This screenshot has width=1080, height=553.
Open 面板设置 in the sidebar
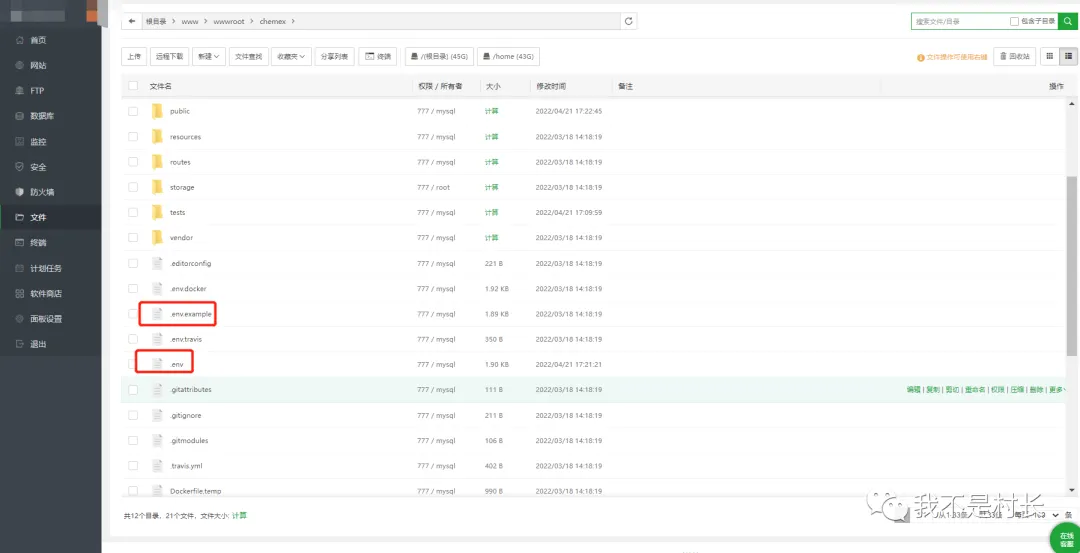click(45, 319)
